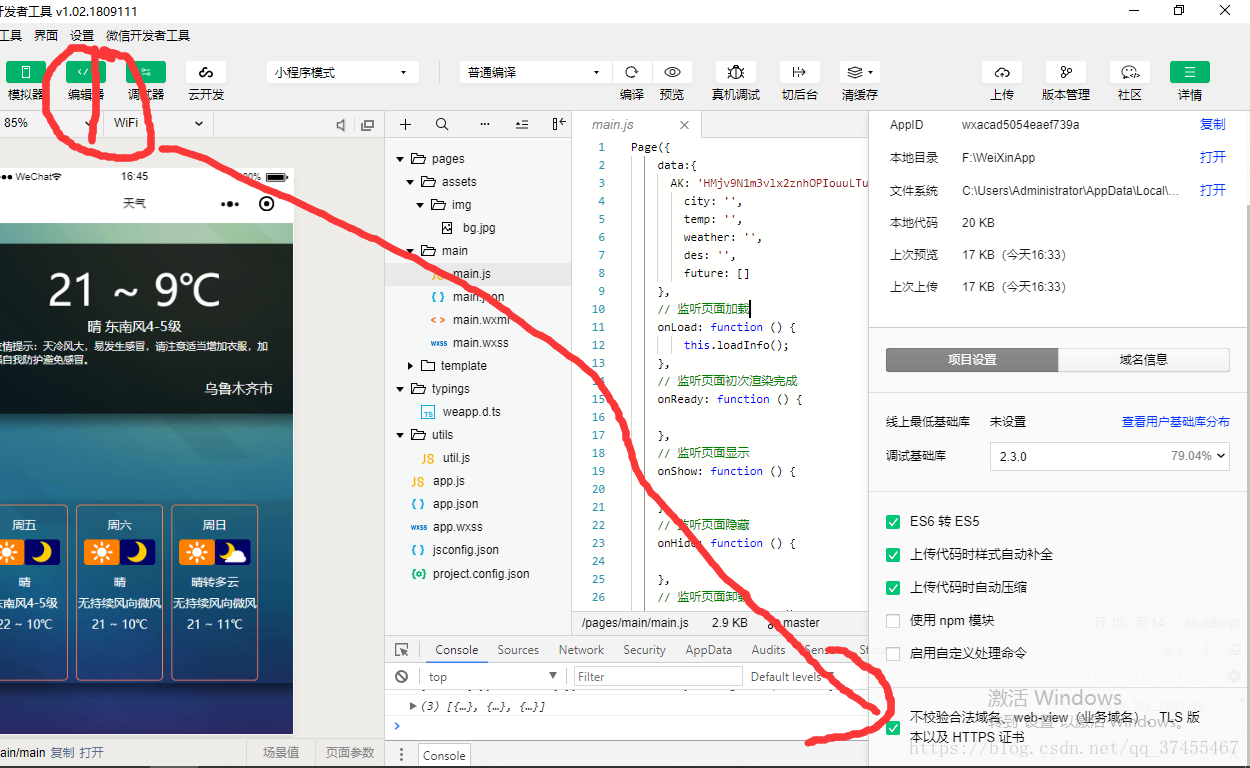Expand the (3) array console output
The height and width of the screenshot is (768, 1250).
tap(414, 706)
